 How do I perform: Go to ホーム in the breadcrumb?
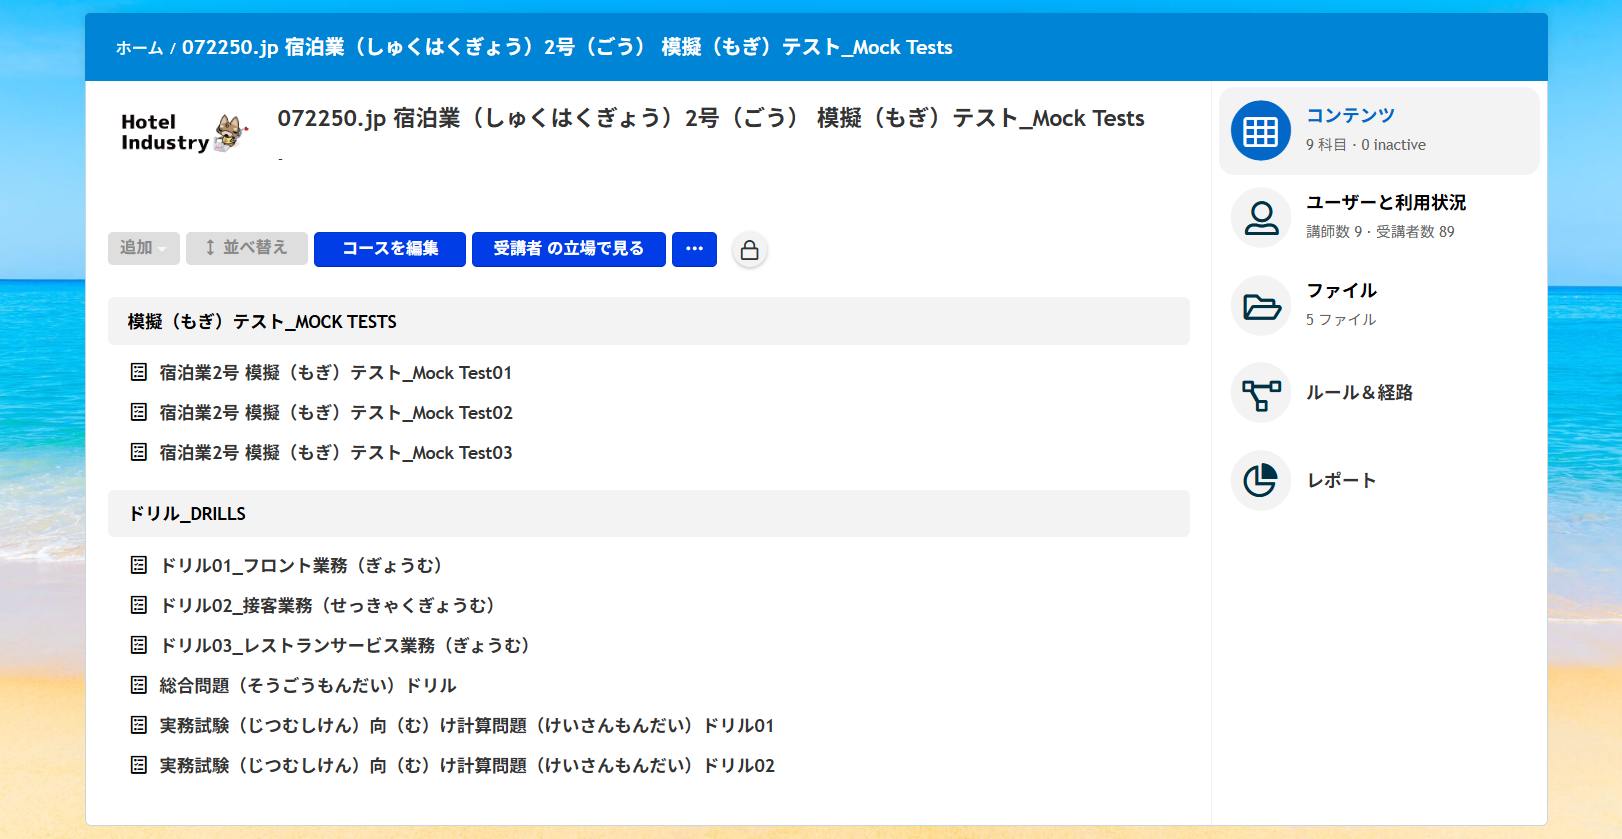pyautogui.click(x=139, y=48)
